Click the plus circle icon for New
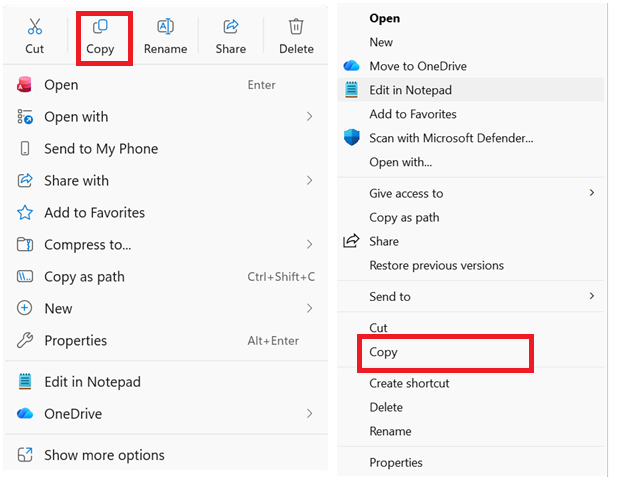The width and height of the screenshot is (629, 483). point(25,308)
